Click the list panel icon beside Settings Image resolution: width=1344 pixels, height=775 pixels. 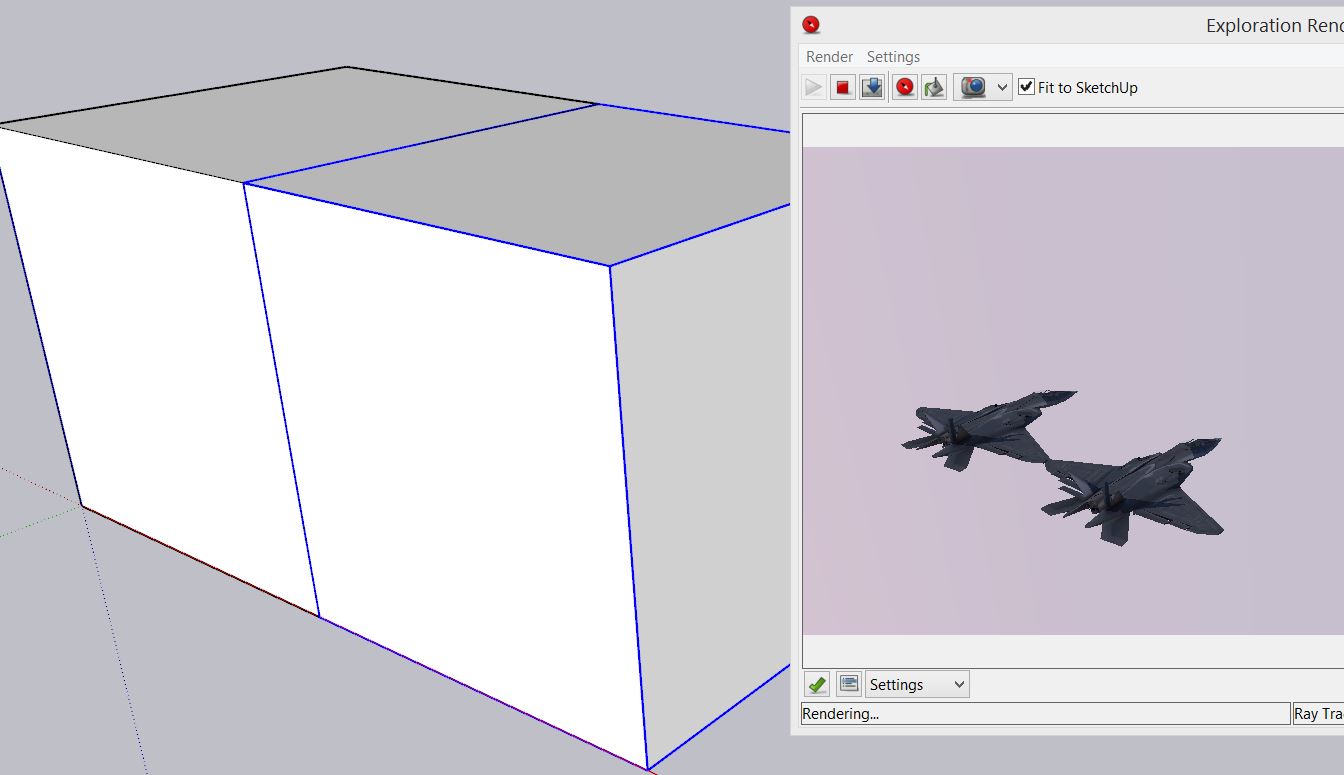click(x=849, y=684)
